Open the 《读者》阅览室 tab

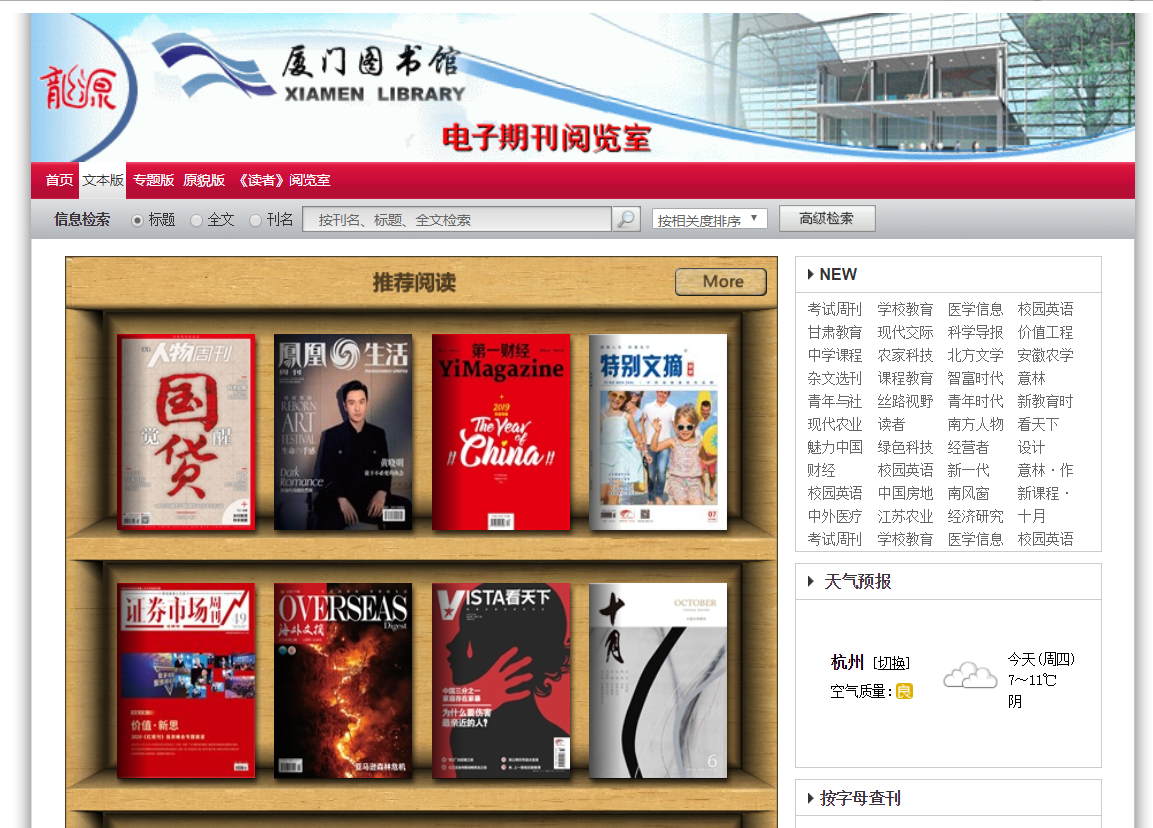pyautogui.click(x=282, y=180)
